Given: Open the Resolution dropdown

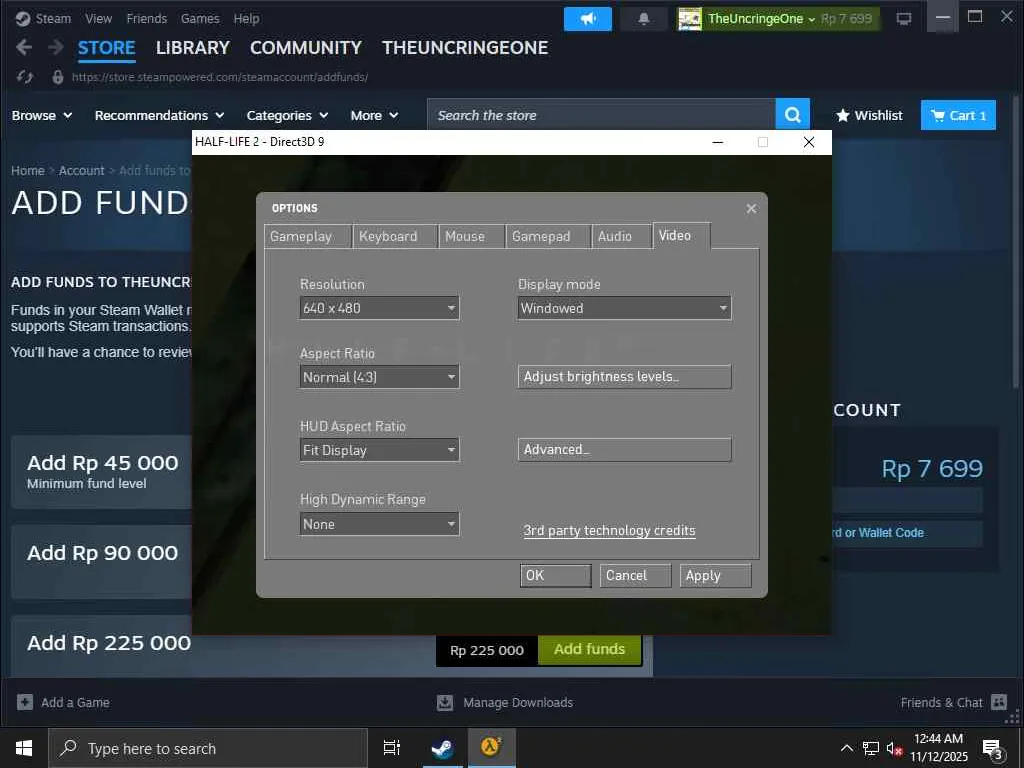Looking at the screenshot, I should [379, 308].
